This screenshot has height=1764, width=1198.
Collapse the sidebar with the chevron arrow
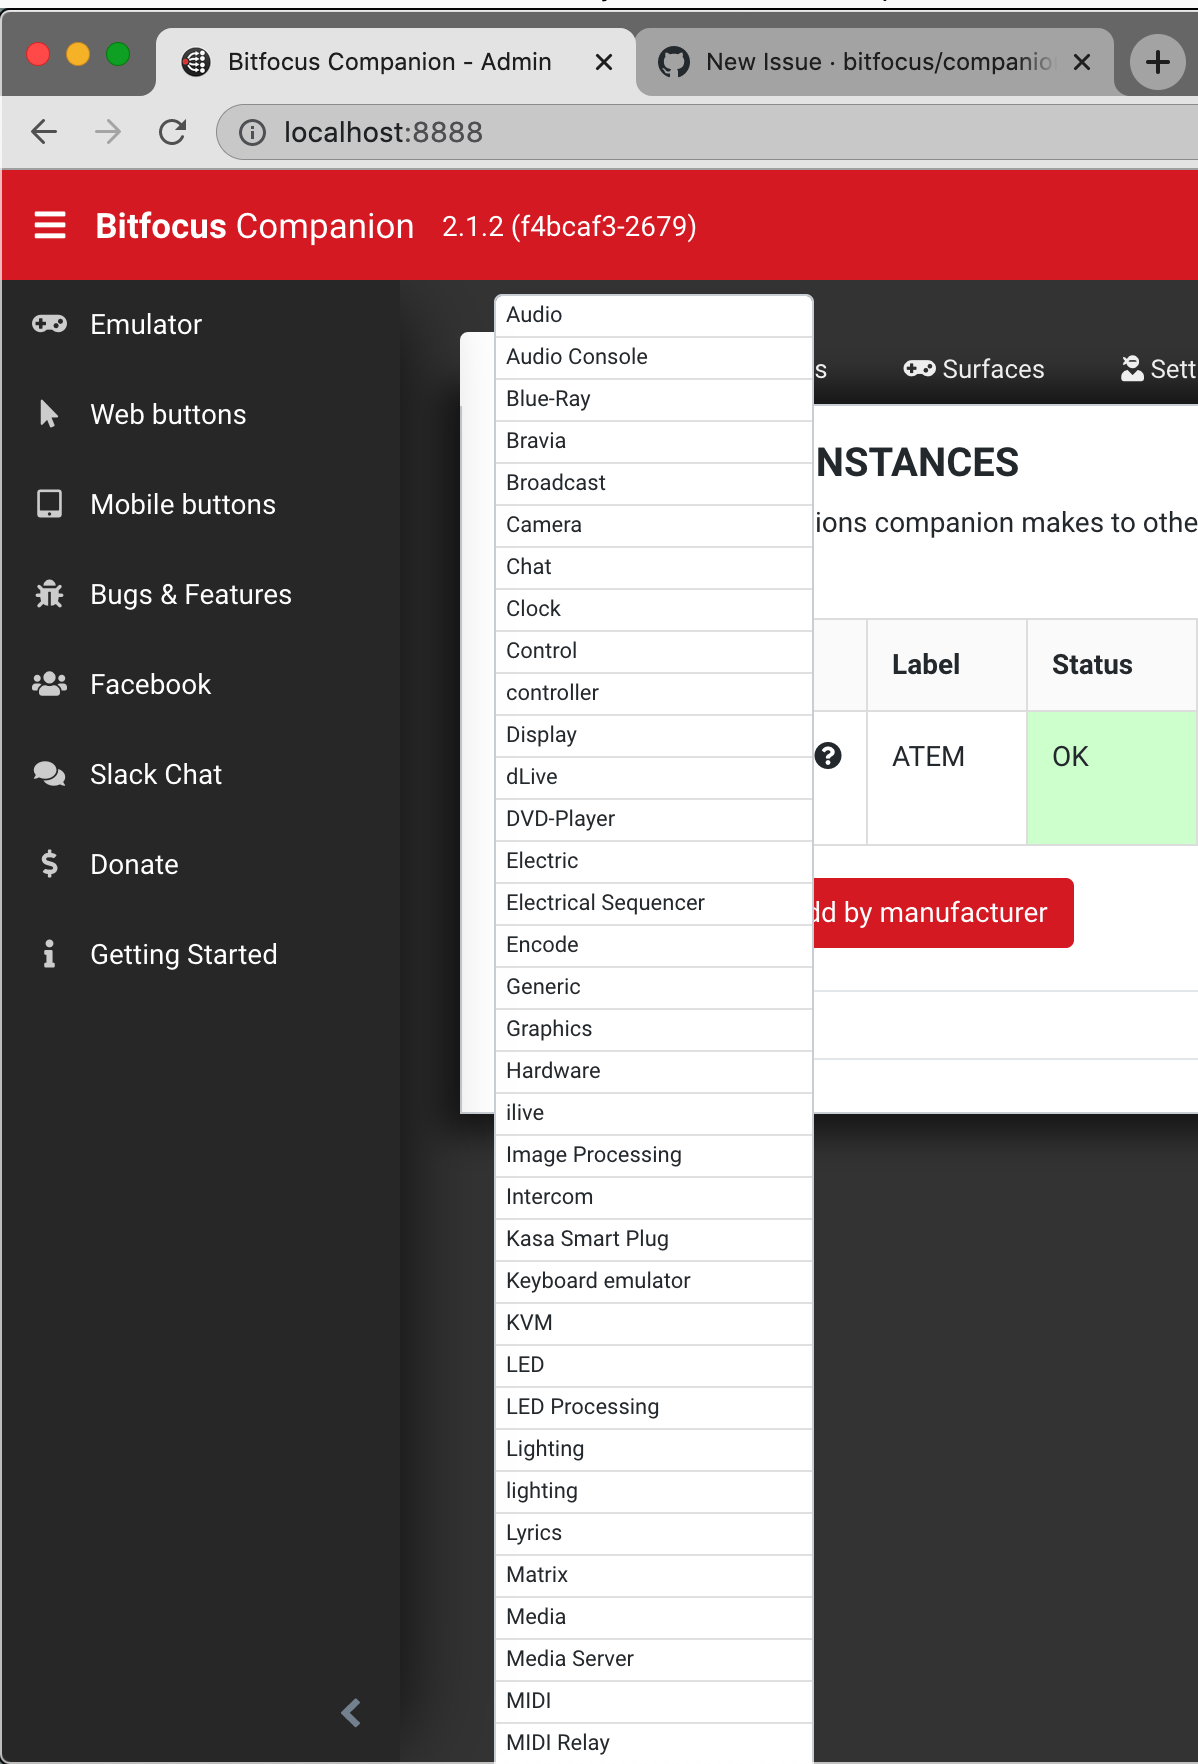[x=351, y=1713]
